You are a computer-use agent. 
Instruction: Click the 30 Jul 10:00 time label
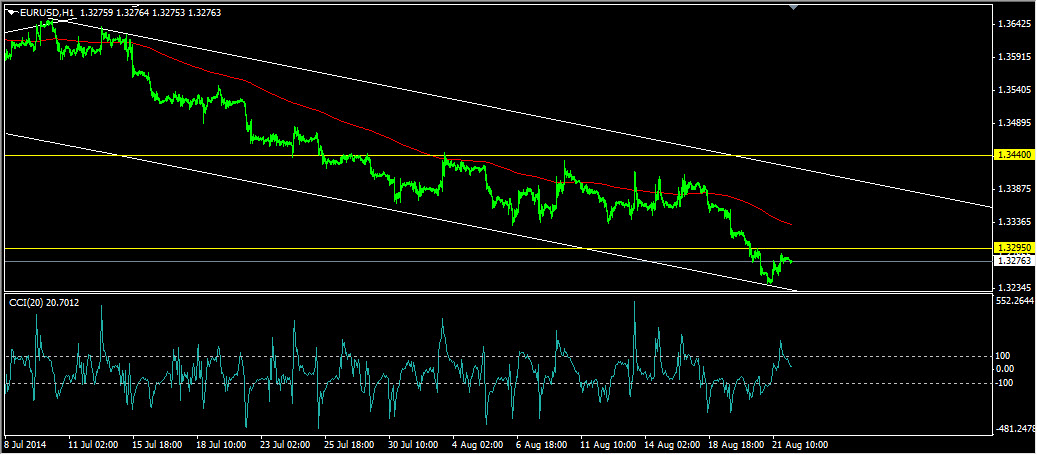[x=414, y=444]
